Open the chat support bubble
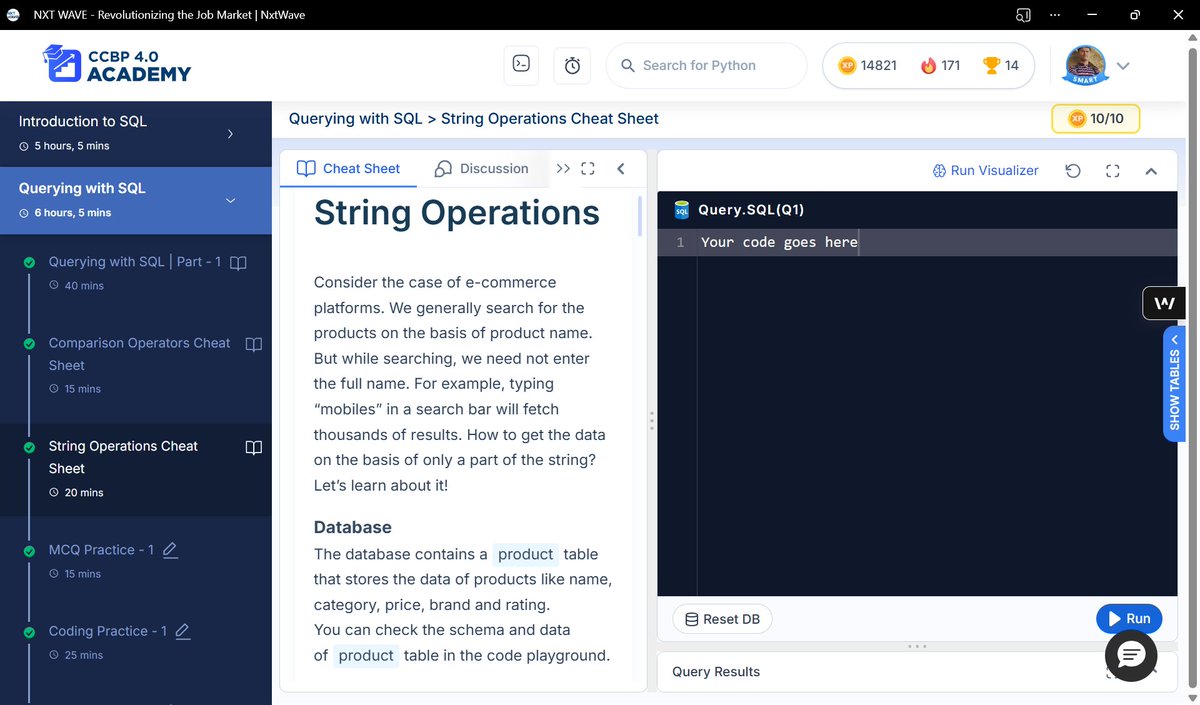This screenshot has height=705, width=1200. (1131, 655)
